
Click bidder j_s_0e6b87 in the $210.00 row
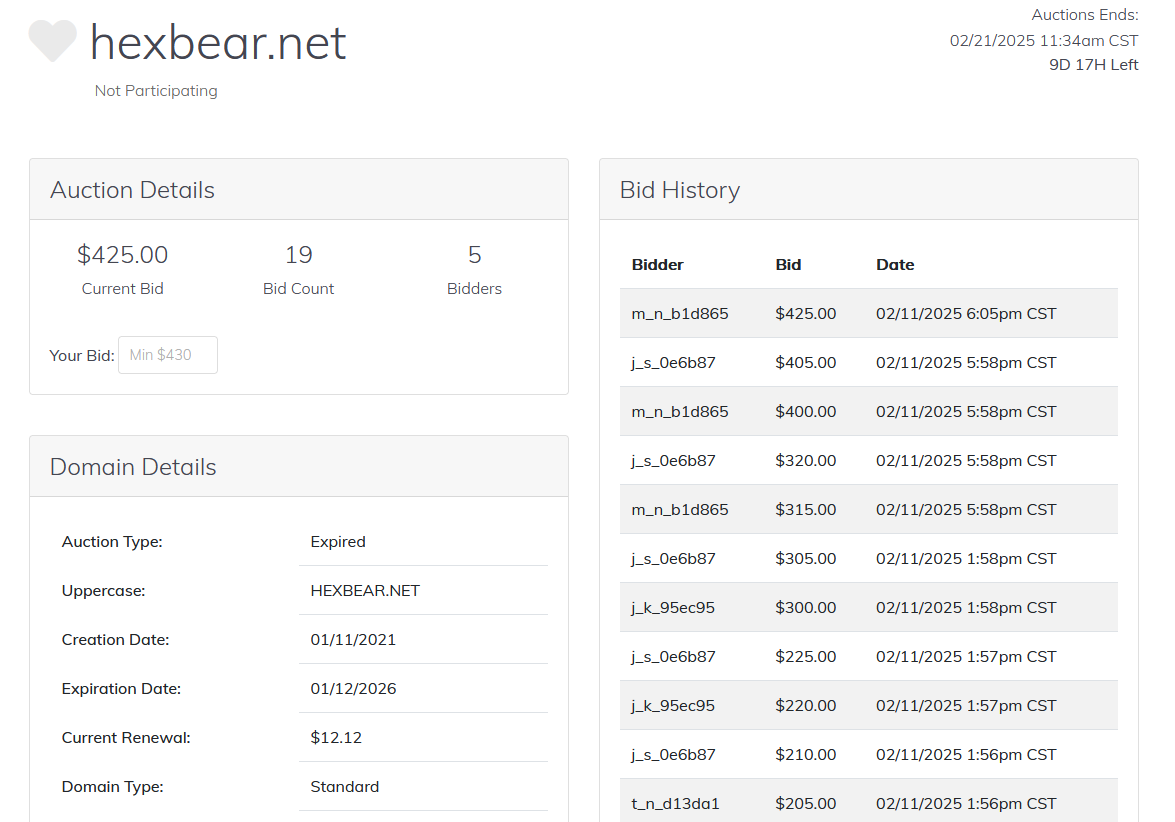(x=673, y=755)
